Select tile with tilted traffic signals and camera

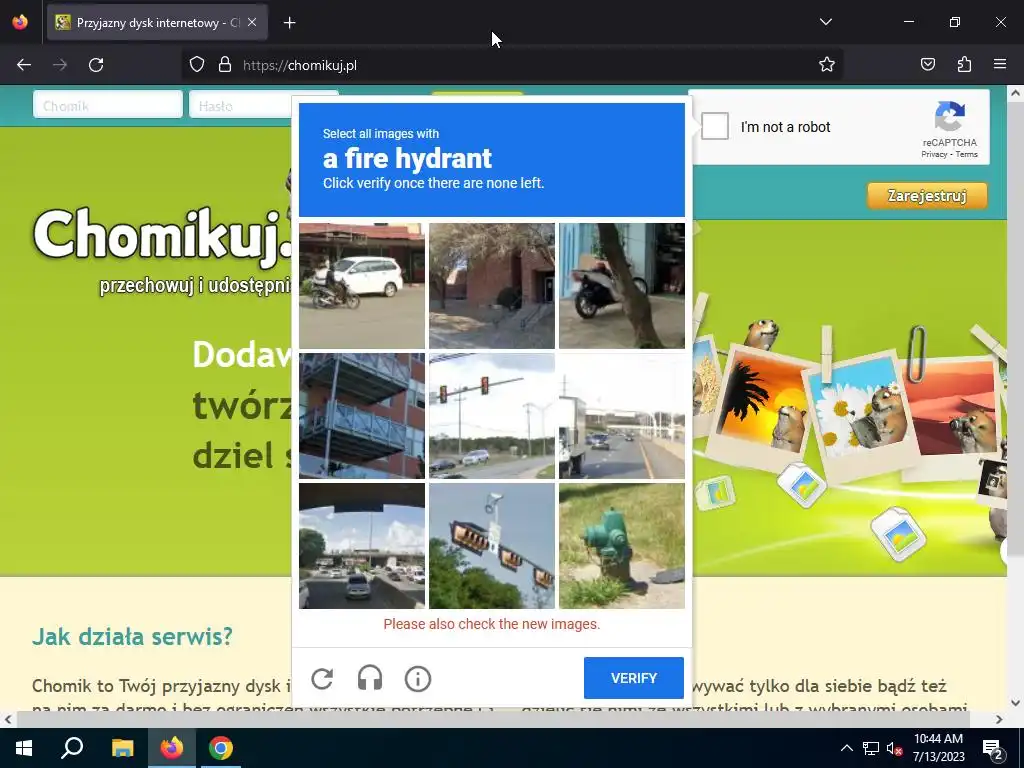(x=492, y=546)
